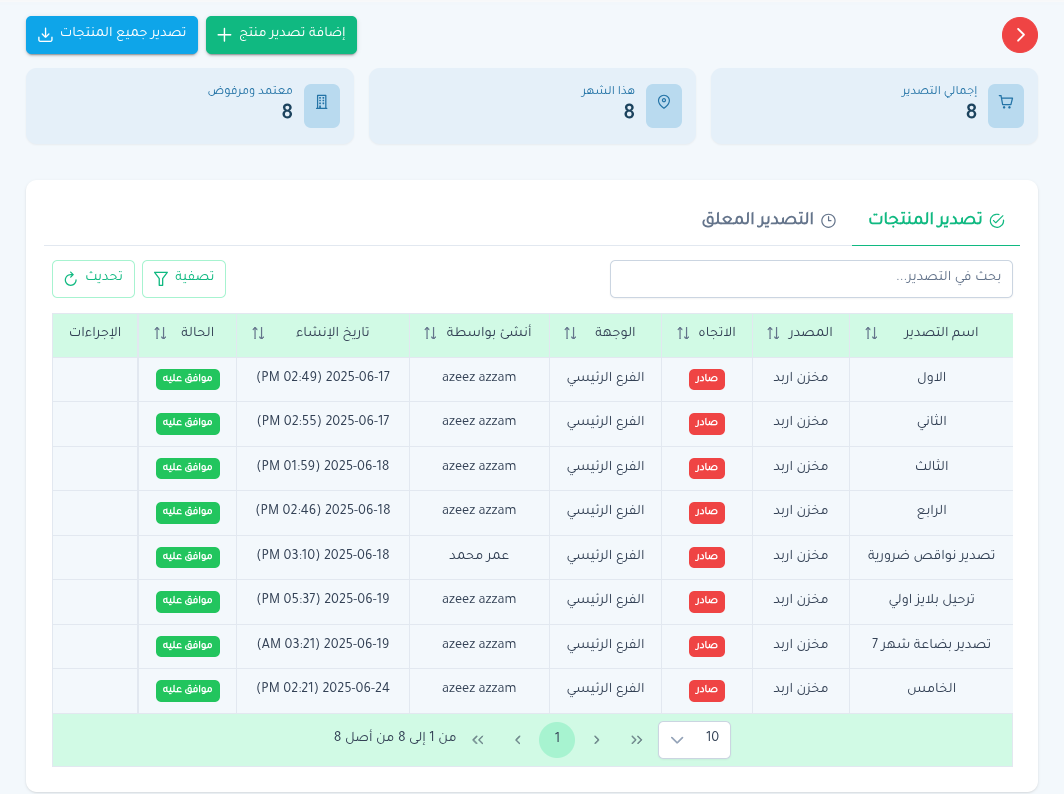
Task: Click the export search input field
Action: click(x=811, y=279)
